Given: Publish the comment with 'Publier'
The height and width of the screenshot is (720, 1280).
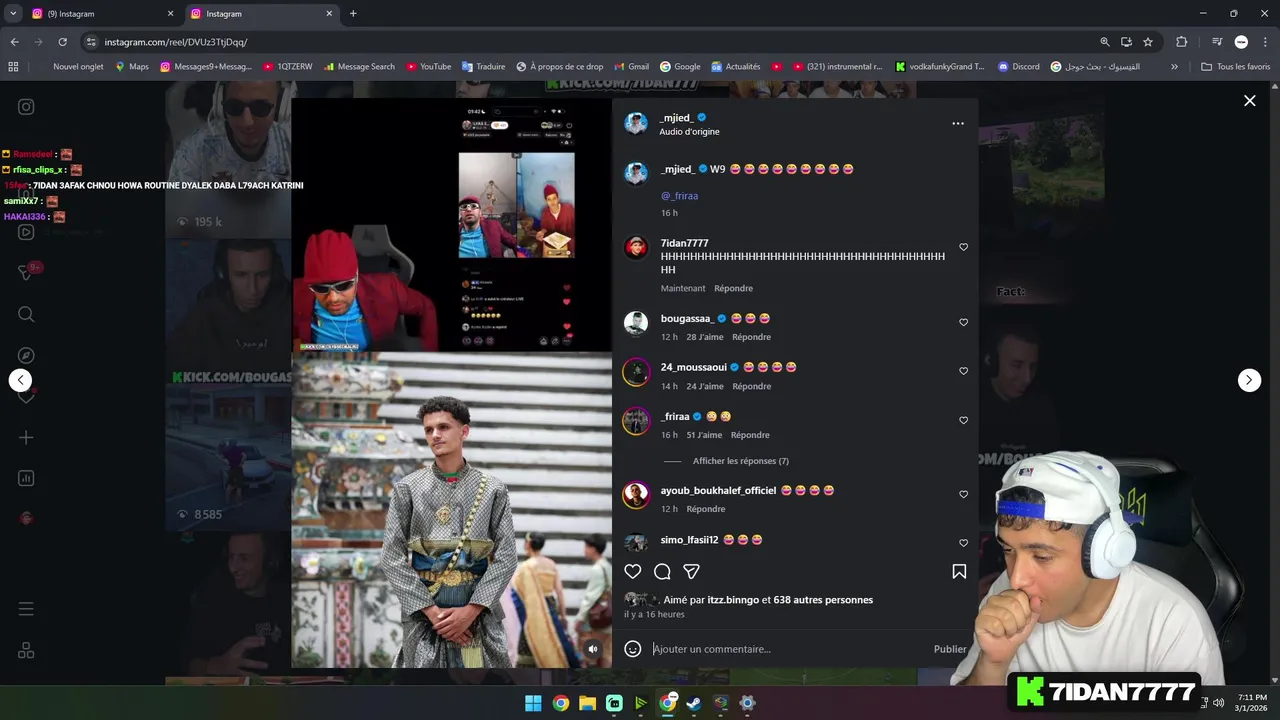Looking at the screenshot, I should pos(950,649).
